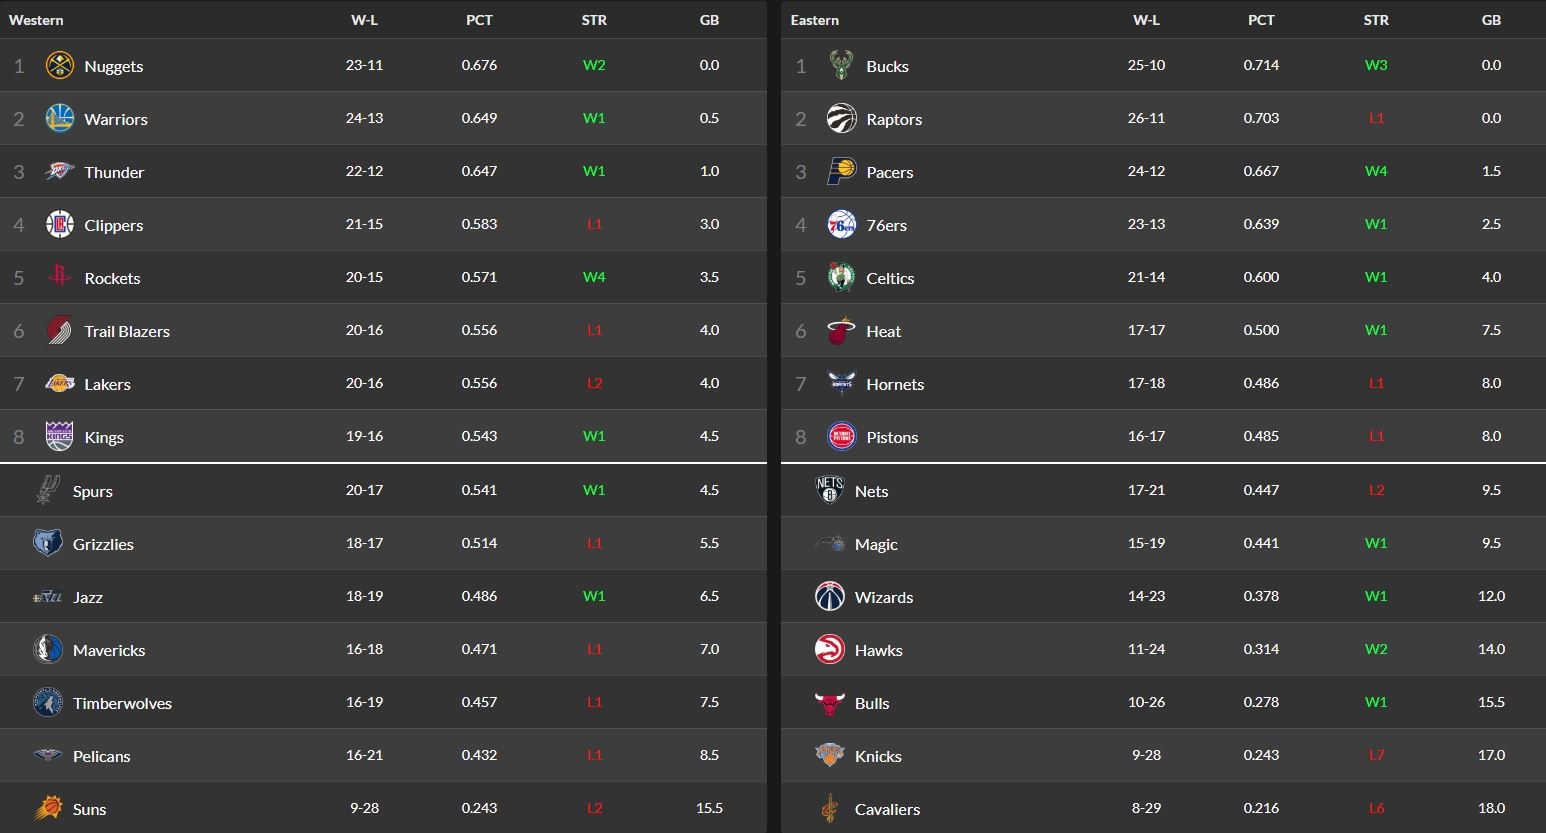
Task: Select the Eastern conference header
Action: (x=815, y=20)
